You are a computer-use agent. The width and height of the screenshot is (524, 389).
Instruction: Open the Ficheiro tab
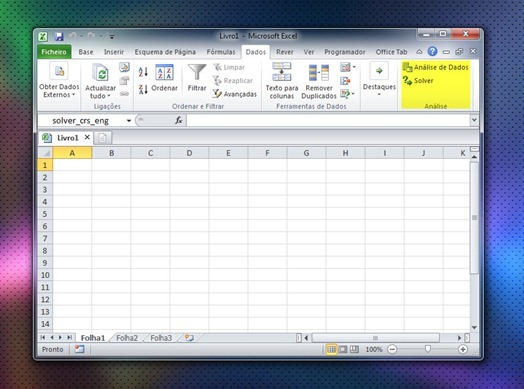click(x=54, y=52)
